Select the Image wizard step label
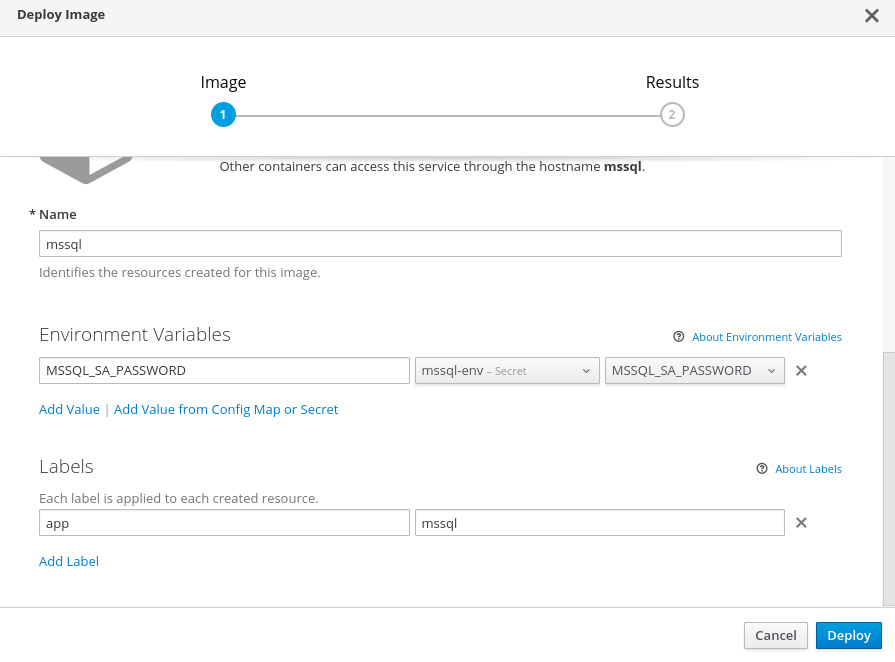Viewport: 895px width, 662px height. [223, 83]
